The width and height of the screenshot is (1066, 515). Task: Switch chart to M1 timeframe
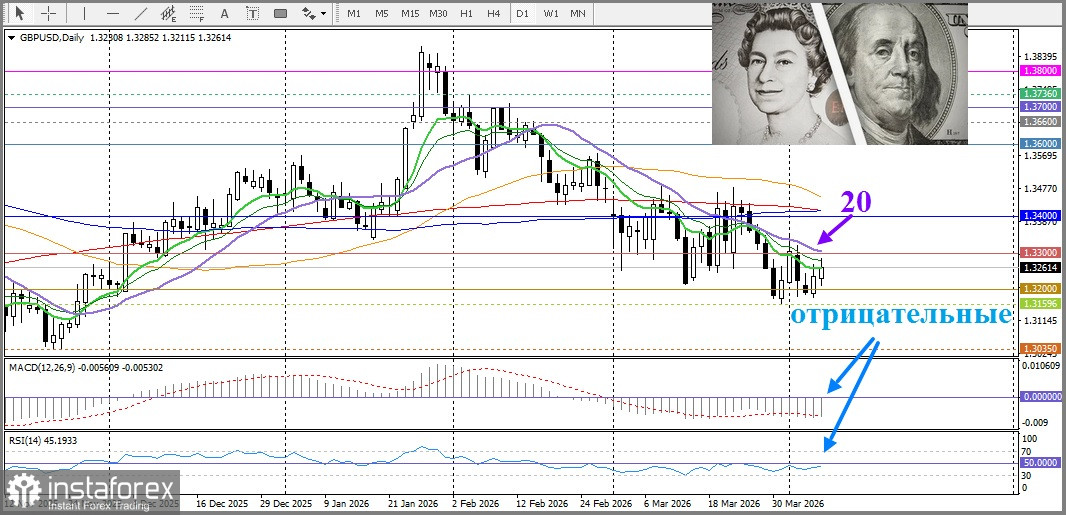pos(354,13)
